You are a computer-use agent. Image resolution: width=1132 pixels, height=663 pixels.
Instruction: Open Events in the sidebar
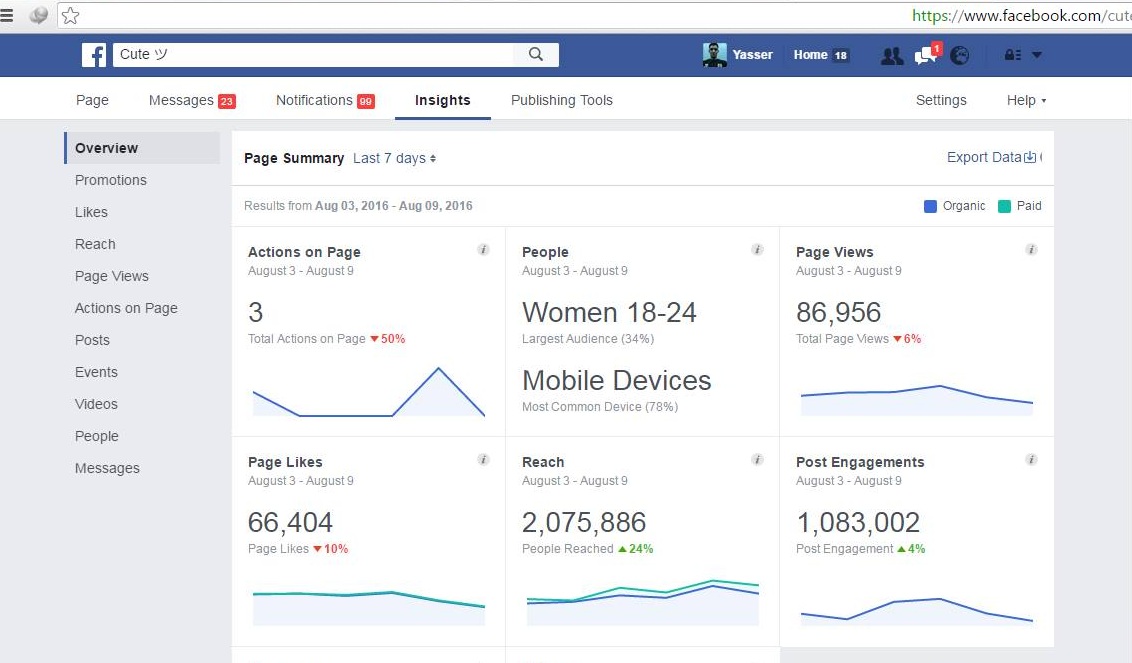[96, 372]
